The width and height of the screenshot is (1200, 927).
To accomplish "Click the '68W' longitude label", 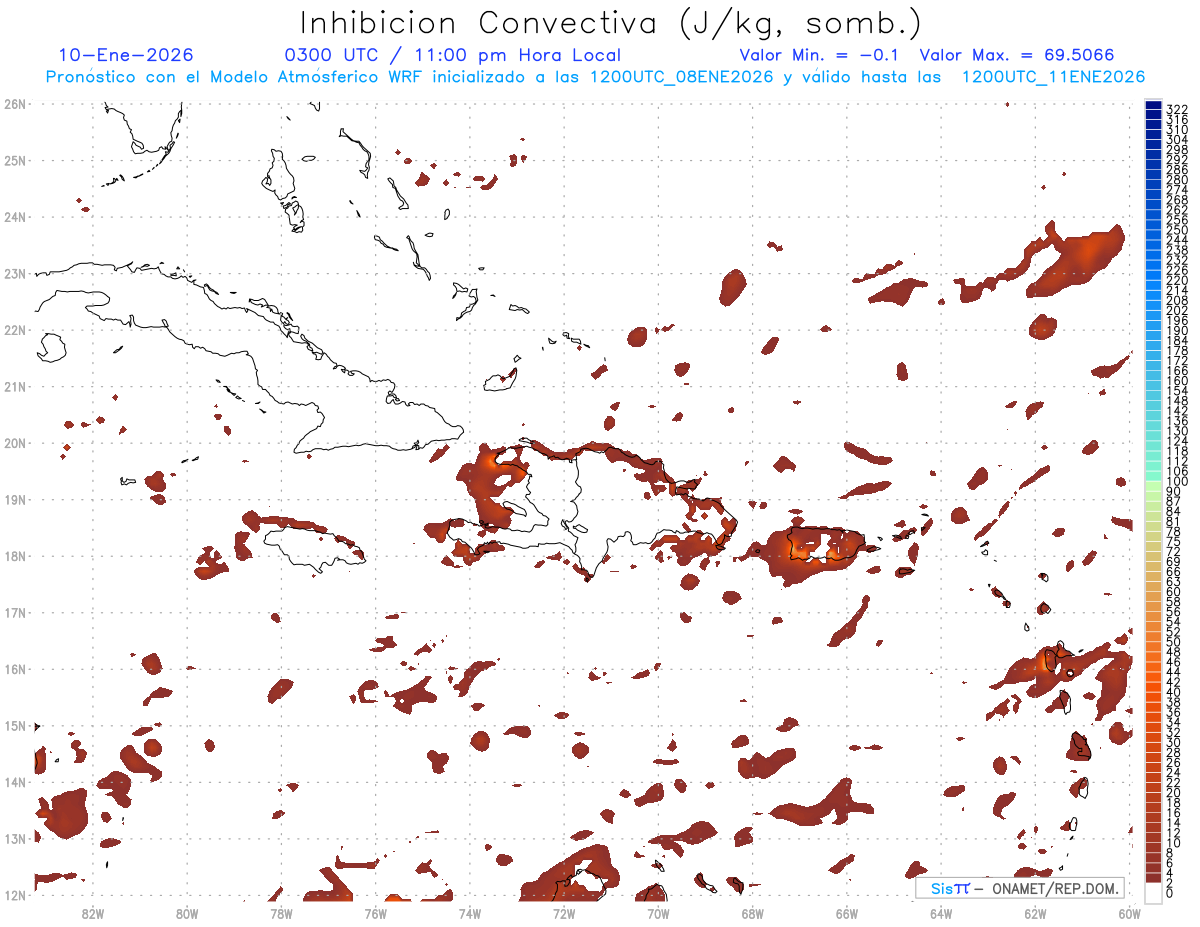I will click(752, 913).
